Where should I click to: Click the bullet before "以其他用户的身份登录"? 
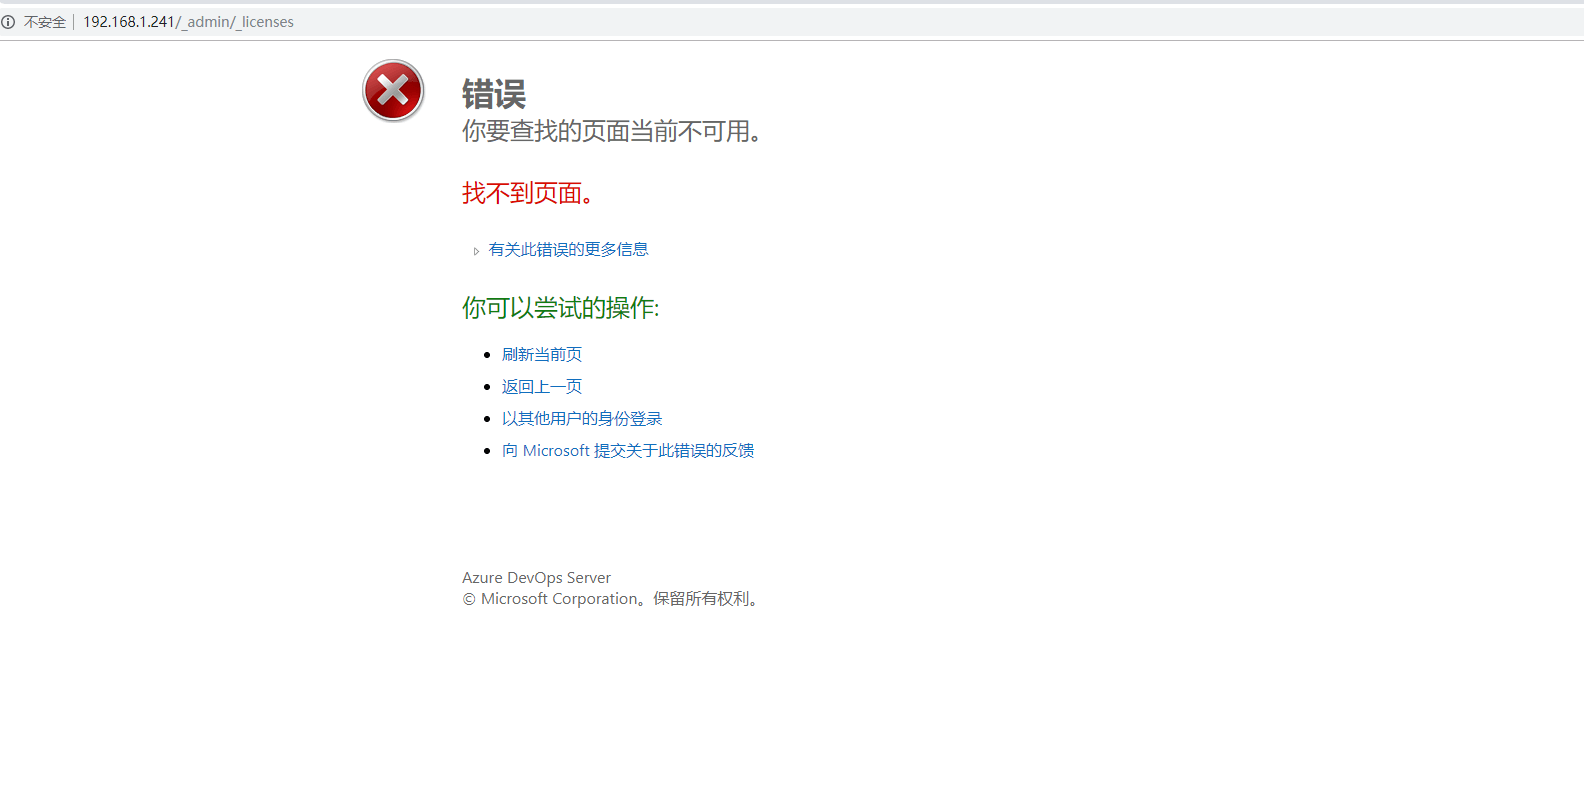tap(487, 419)
